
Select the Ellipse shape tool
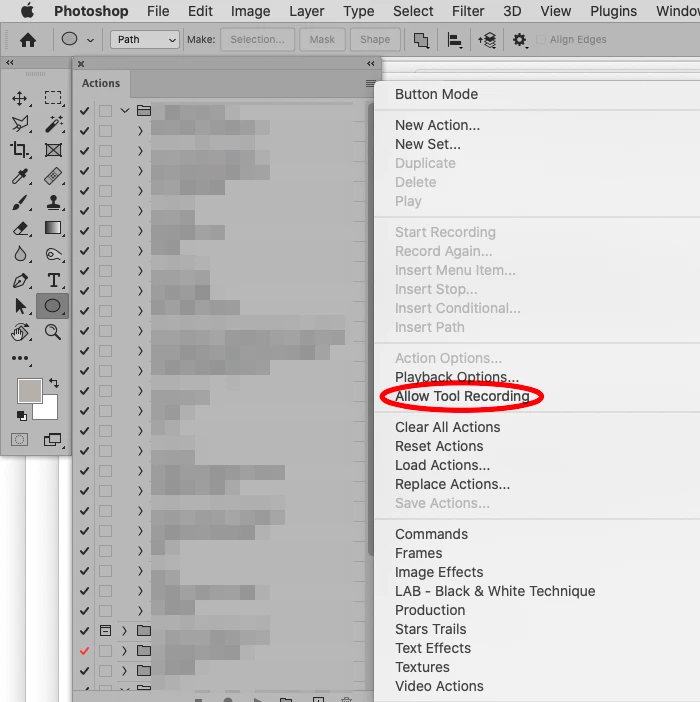coord(52,306)
